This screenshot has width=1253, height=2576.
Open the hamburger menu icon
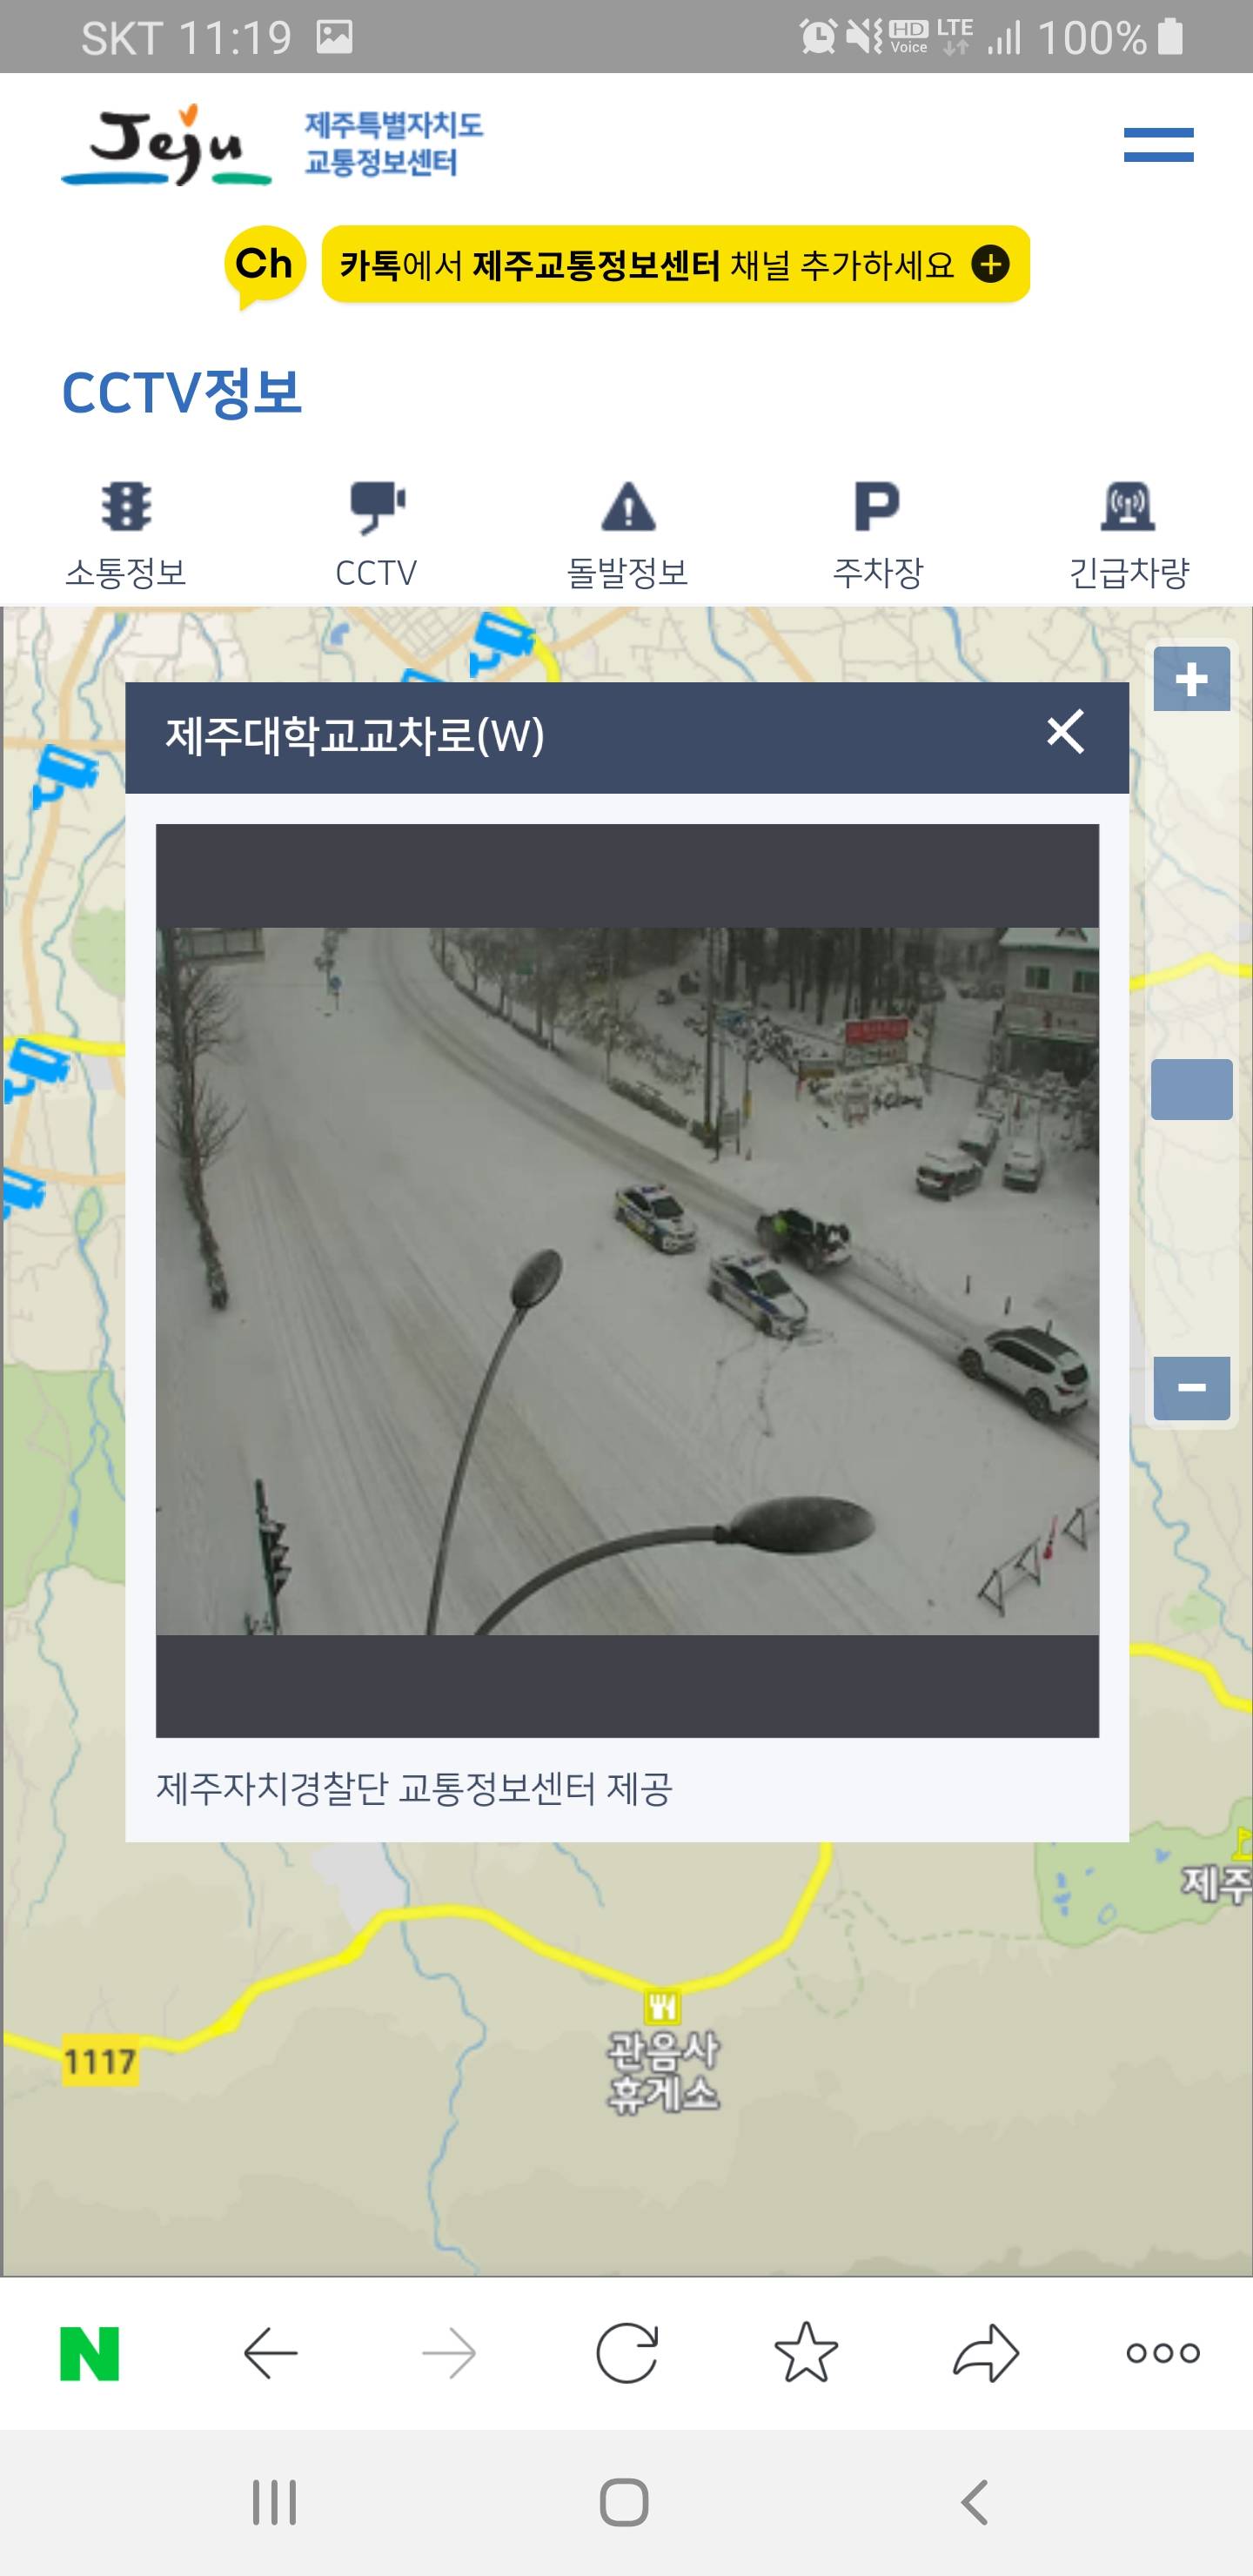1158,145
